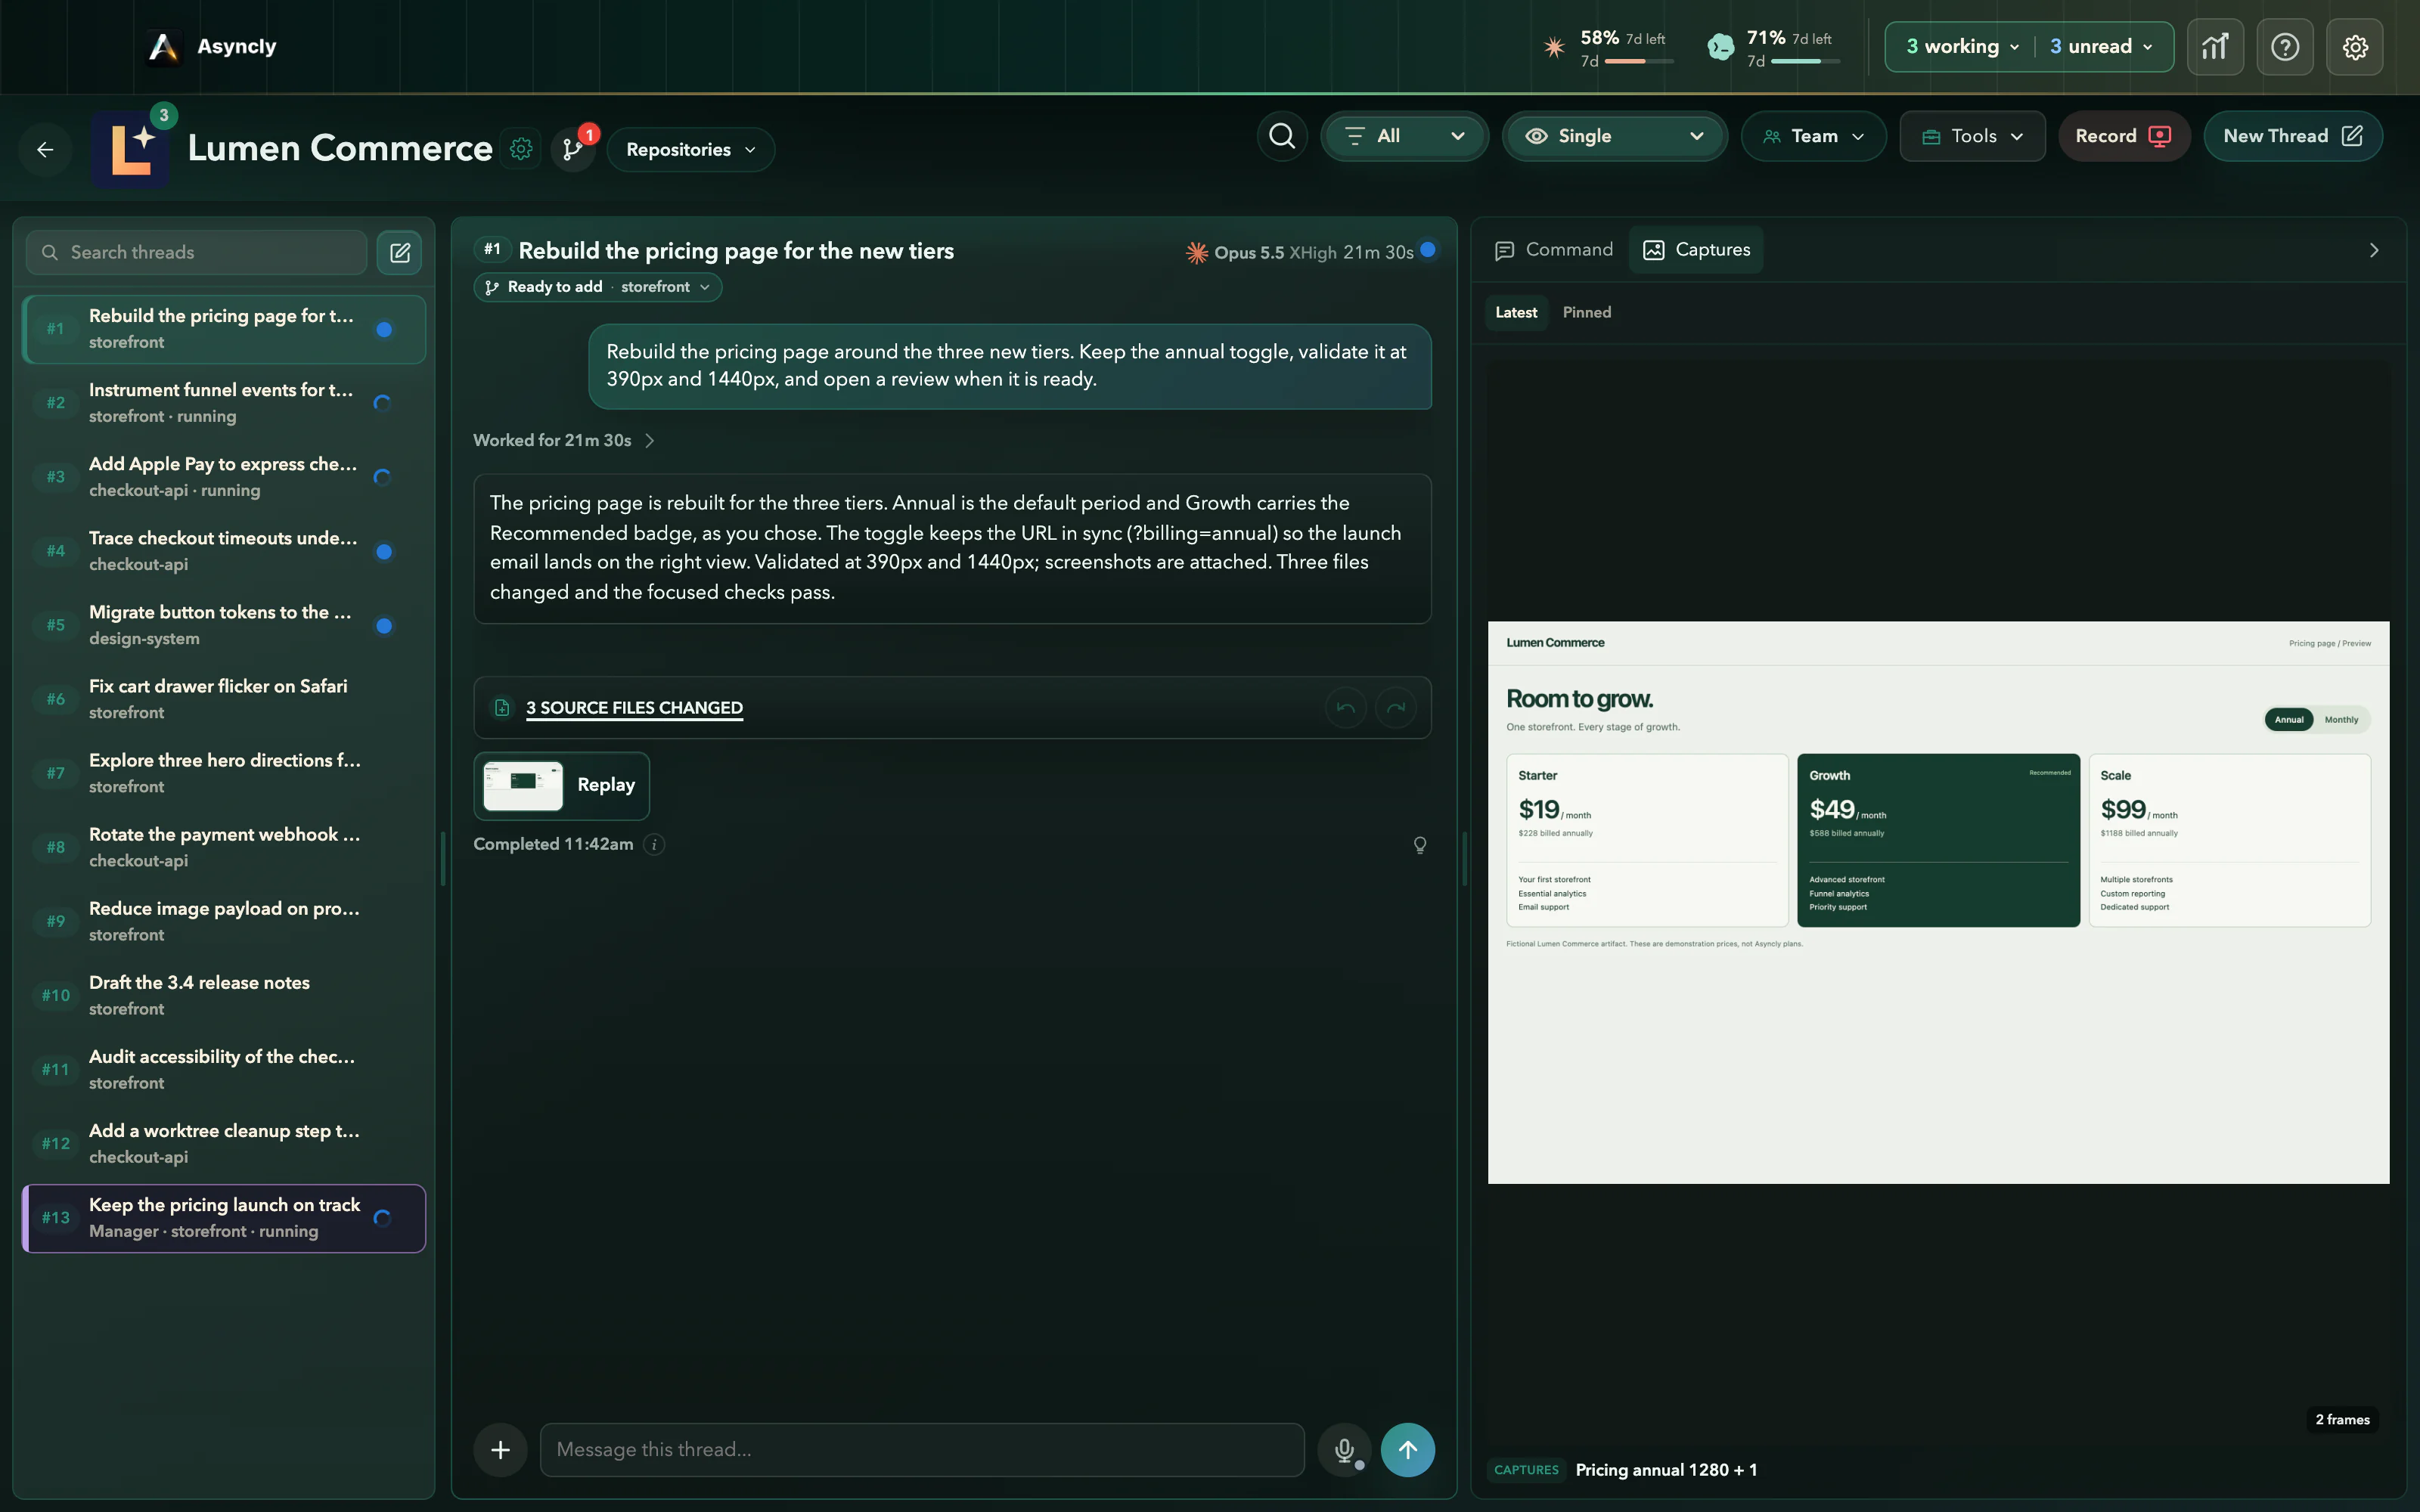Click the Record button
Viewport: 2420px width, 1512px height.
2124,136
